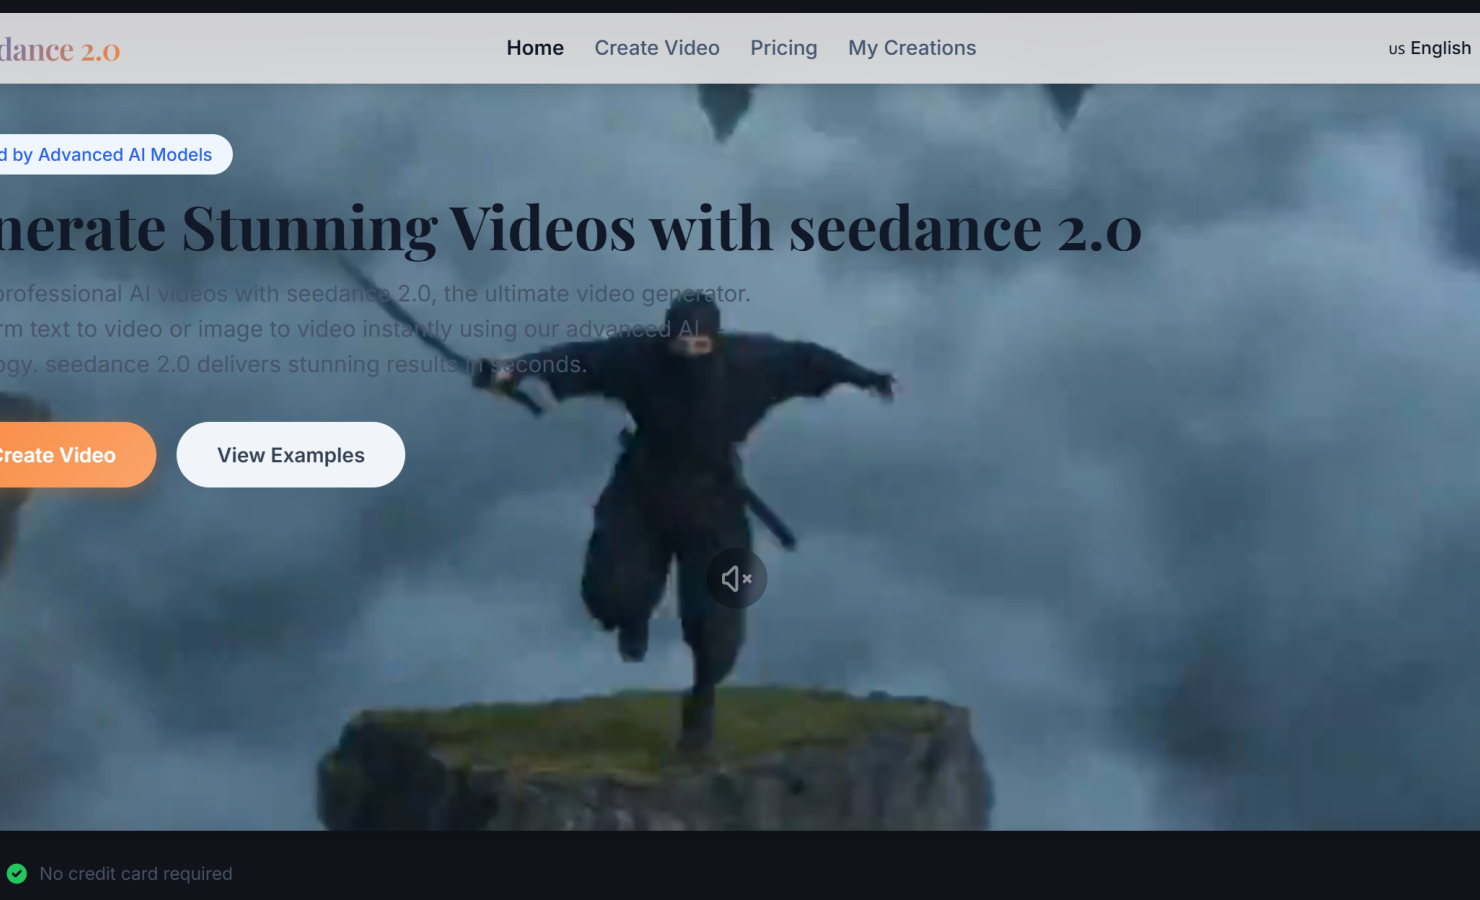Click the View Examples button
1480x900 pixels.
tap(291, 455)
